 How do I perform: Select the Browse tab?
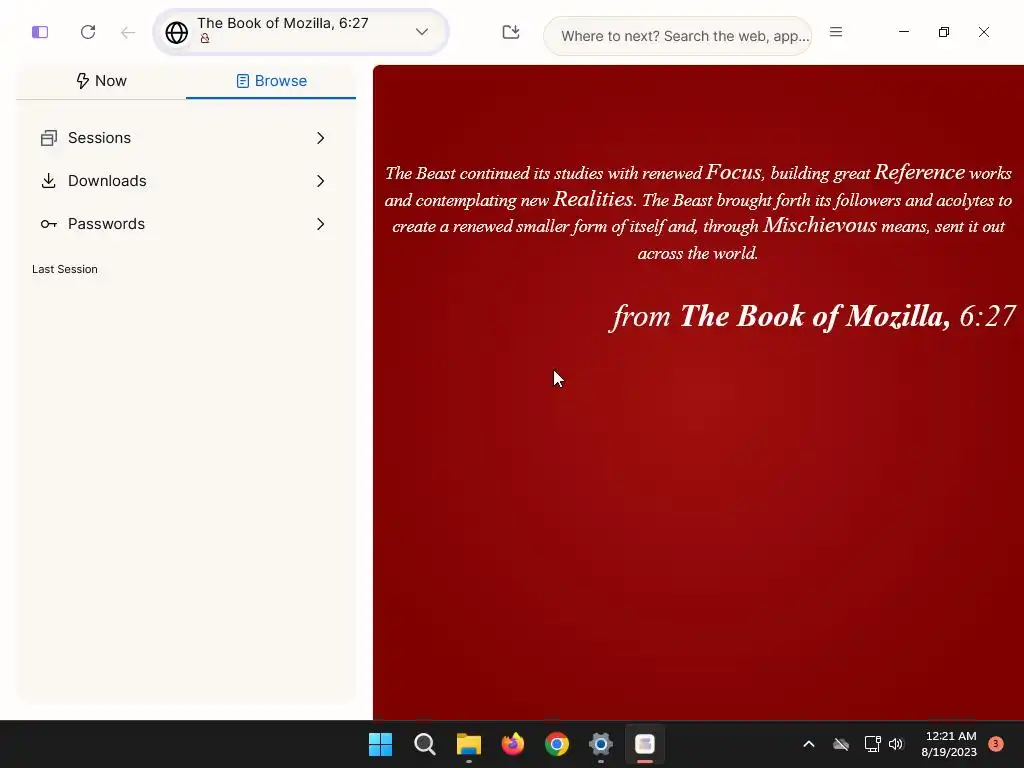[271, 81]
